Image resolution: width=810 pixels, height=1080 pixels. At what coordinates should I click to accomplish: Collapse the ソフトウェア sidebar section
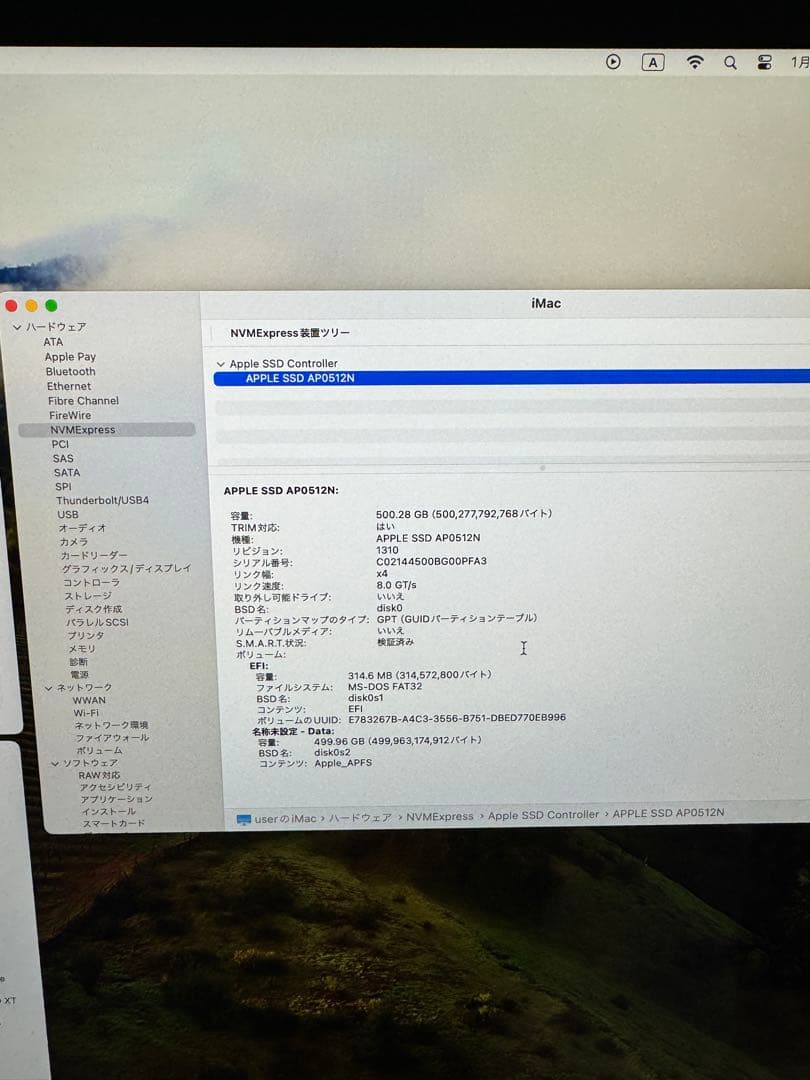[x=56, y=762]
